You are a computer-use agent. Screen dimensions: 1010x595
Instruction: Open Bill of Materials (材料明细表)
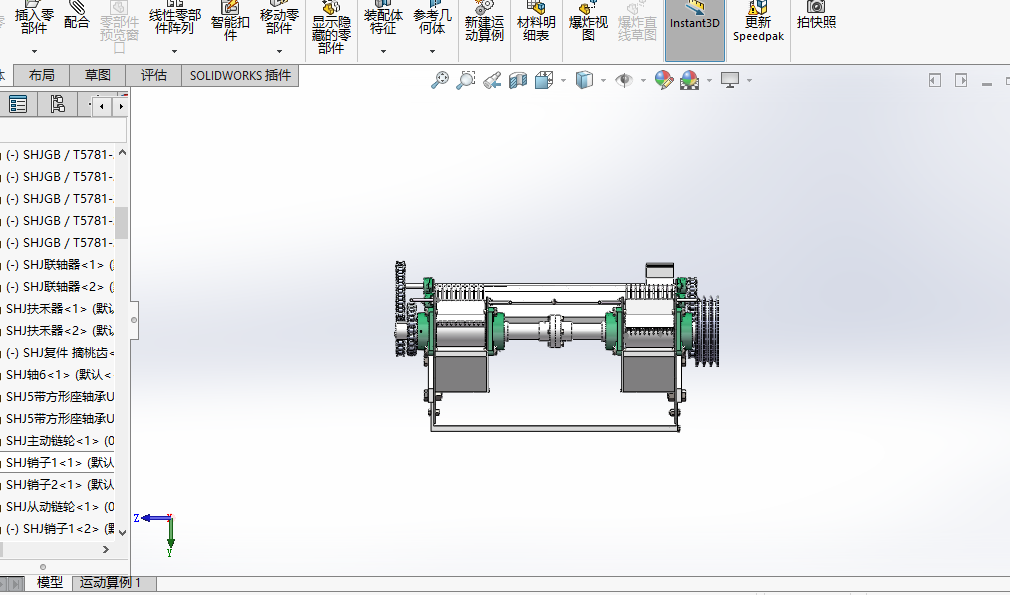pyautogui.click(x=536, y=21)
